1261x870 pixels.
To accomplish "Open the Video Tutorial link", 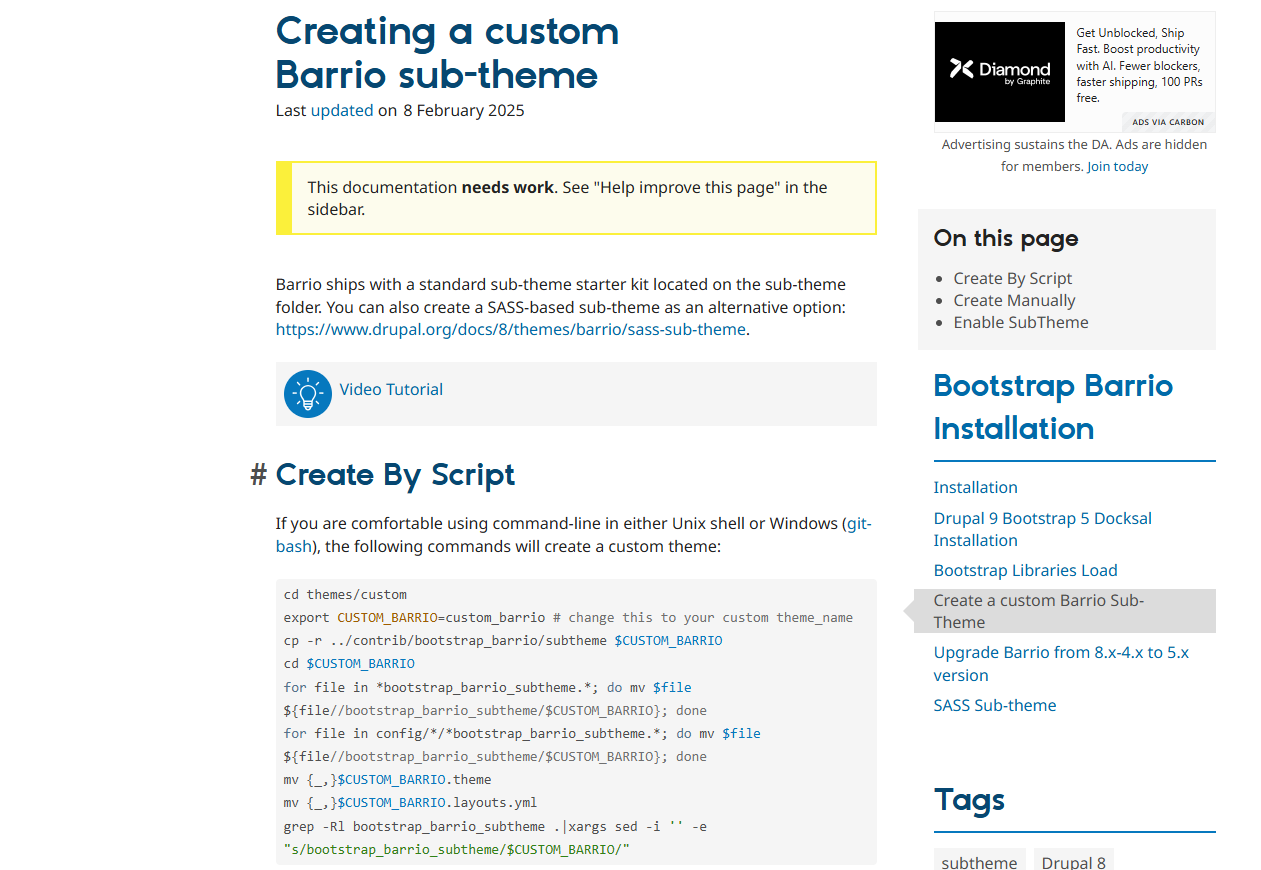I will tap(391, 390).
